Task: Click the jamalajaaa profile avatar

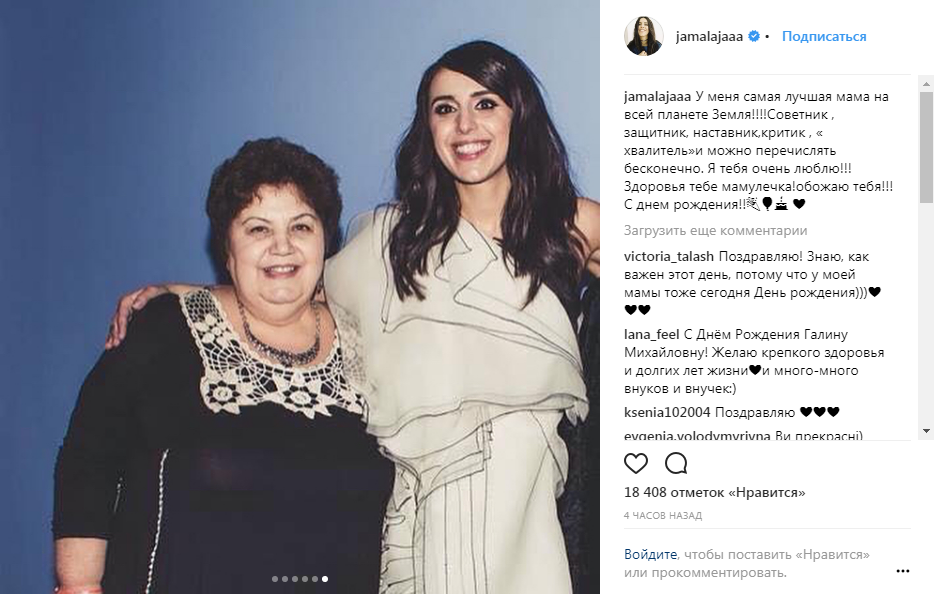Action: [x=643, y=36]
